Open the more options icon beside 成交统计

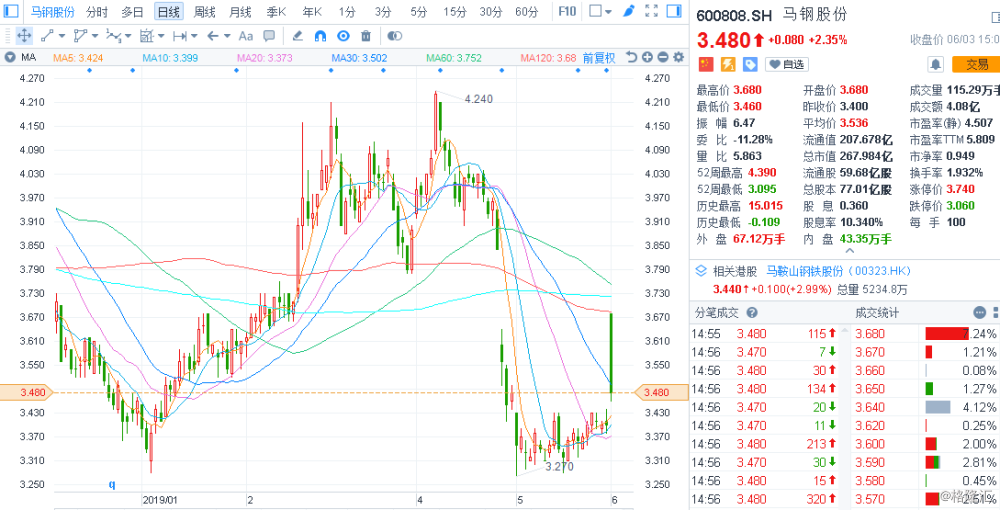coord(980,312)
